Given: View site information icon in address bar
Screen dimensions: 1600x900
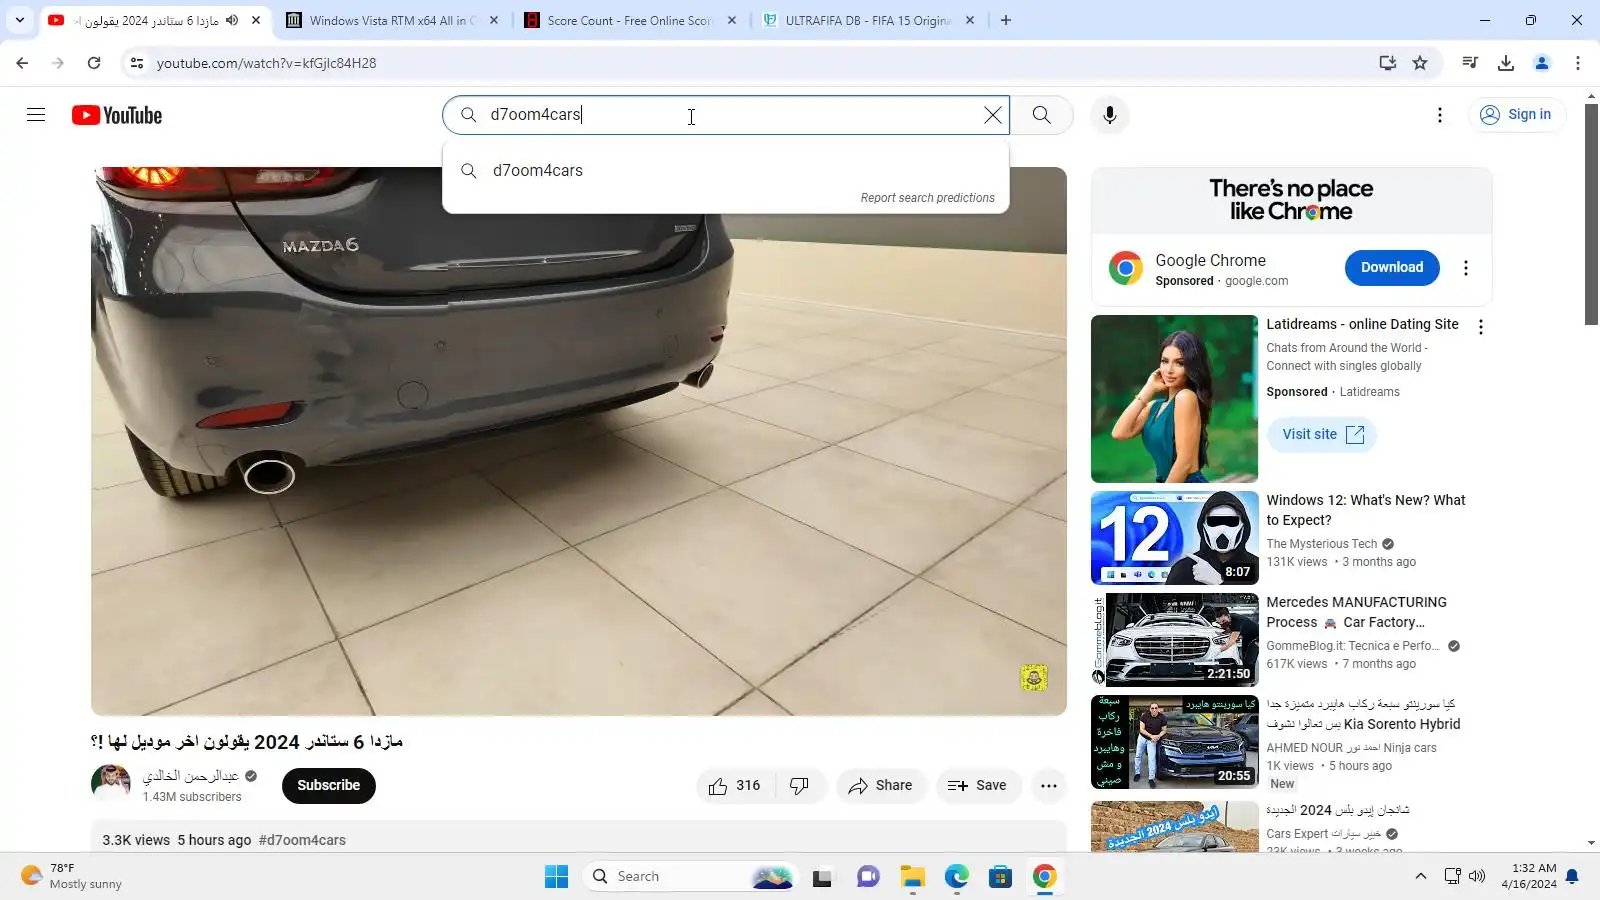Looking at the screenshot, I should tap(137, 63).
